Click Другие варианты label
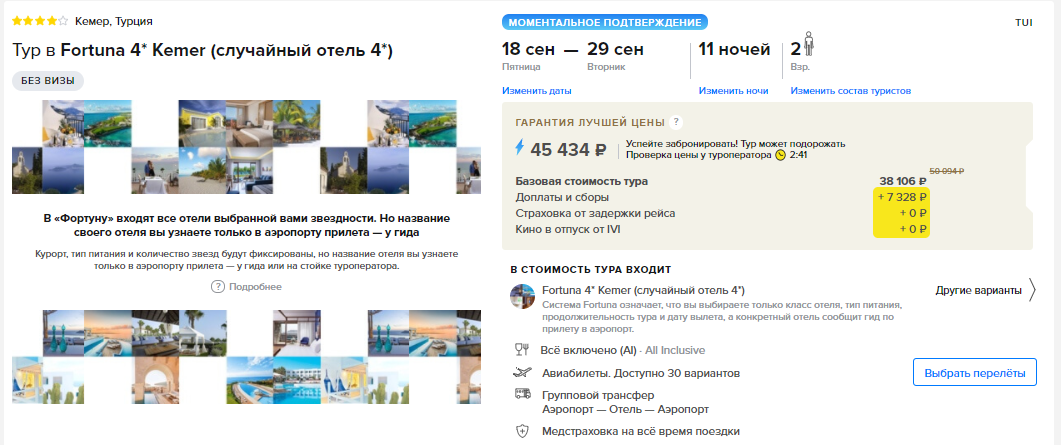This screenshot has width=1061, height=445. (x=978, y=290)
